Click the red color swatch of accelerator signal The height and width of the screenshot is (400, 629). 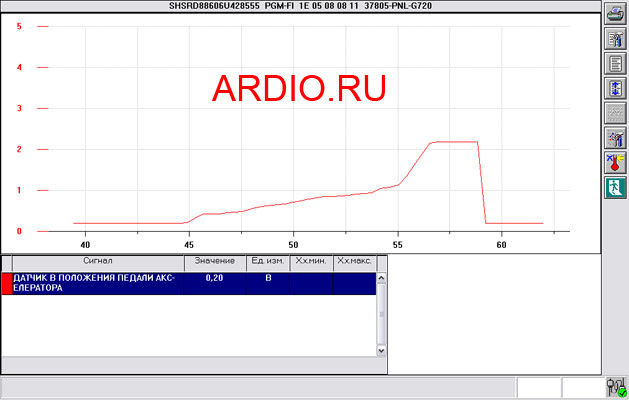7,283
